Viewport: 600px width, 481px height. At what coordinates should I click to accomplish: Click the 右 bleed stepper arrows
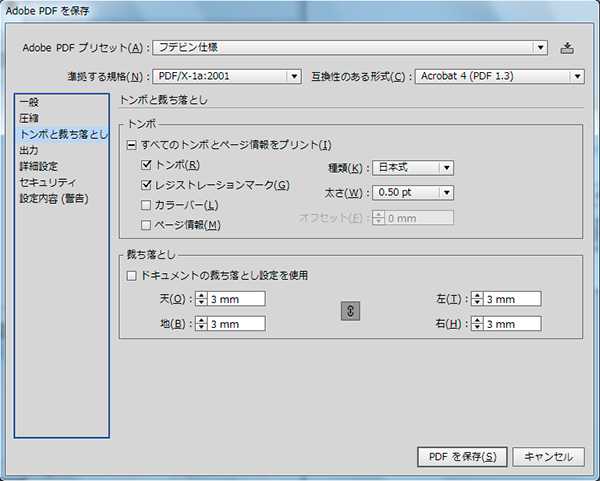tap(477, 324)
